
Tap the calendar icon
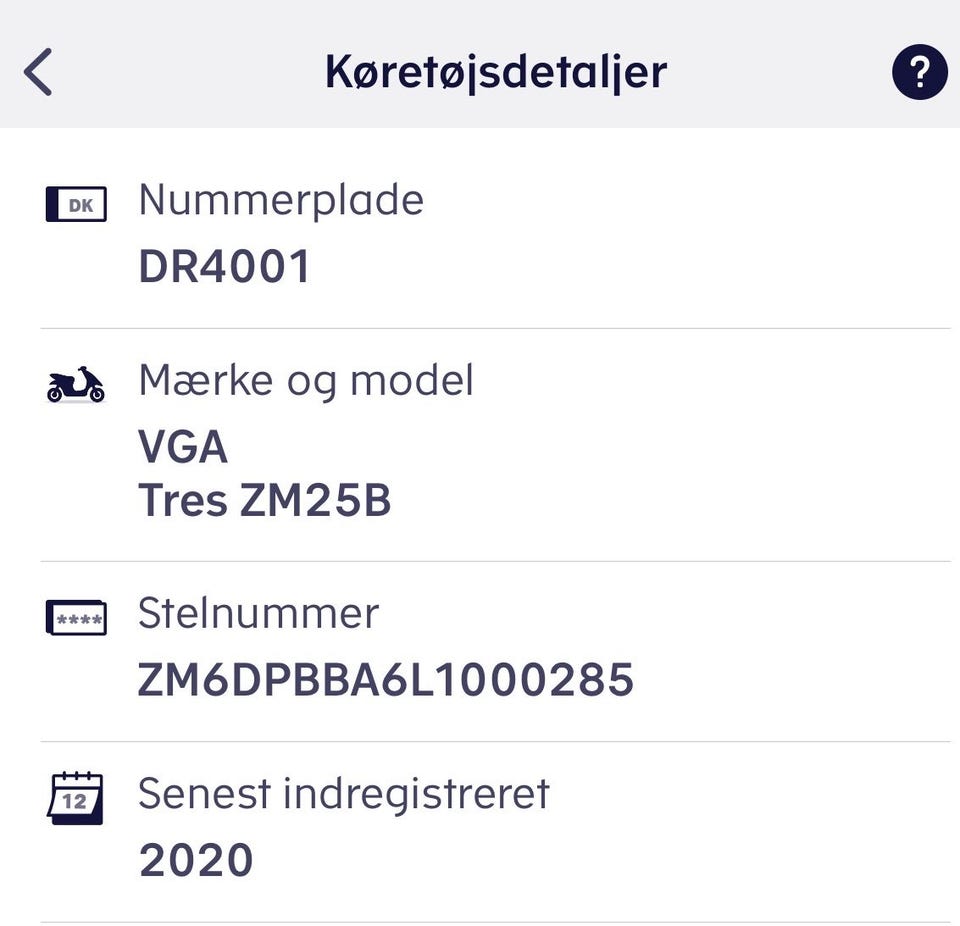pos(76,798)
